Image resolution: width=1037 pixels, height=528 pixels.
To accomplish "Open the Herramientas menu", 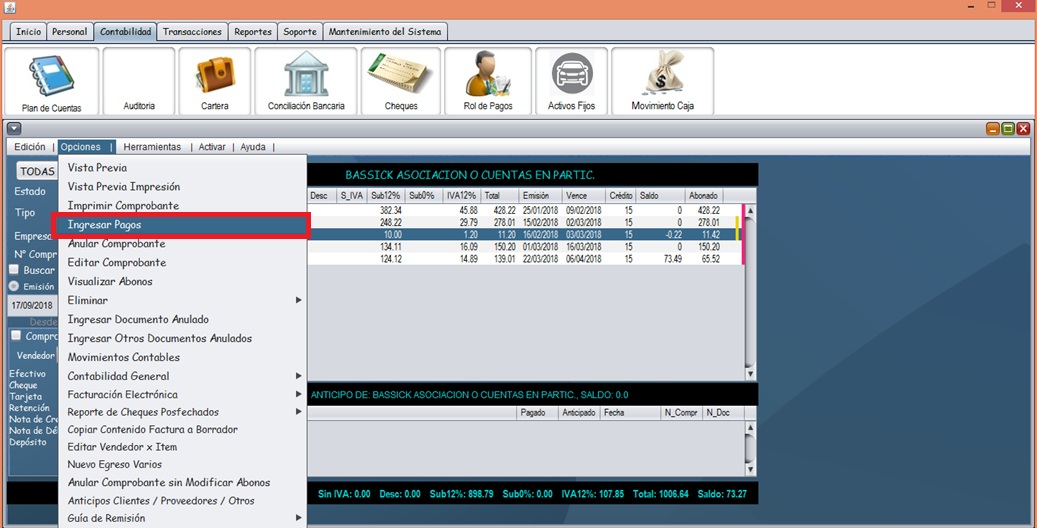I will (x=152, y=147).
